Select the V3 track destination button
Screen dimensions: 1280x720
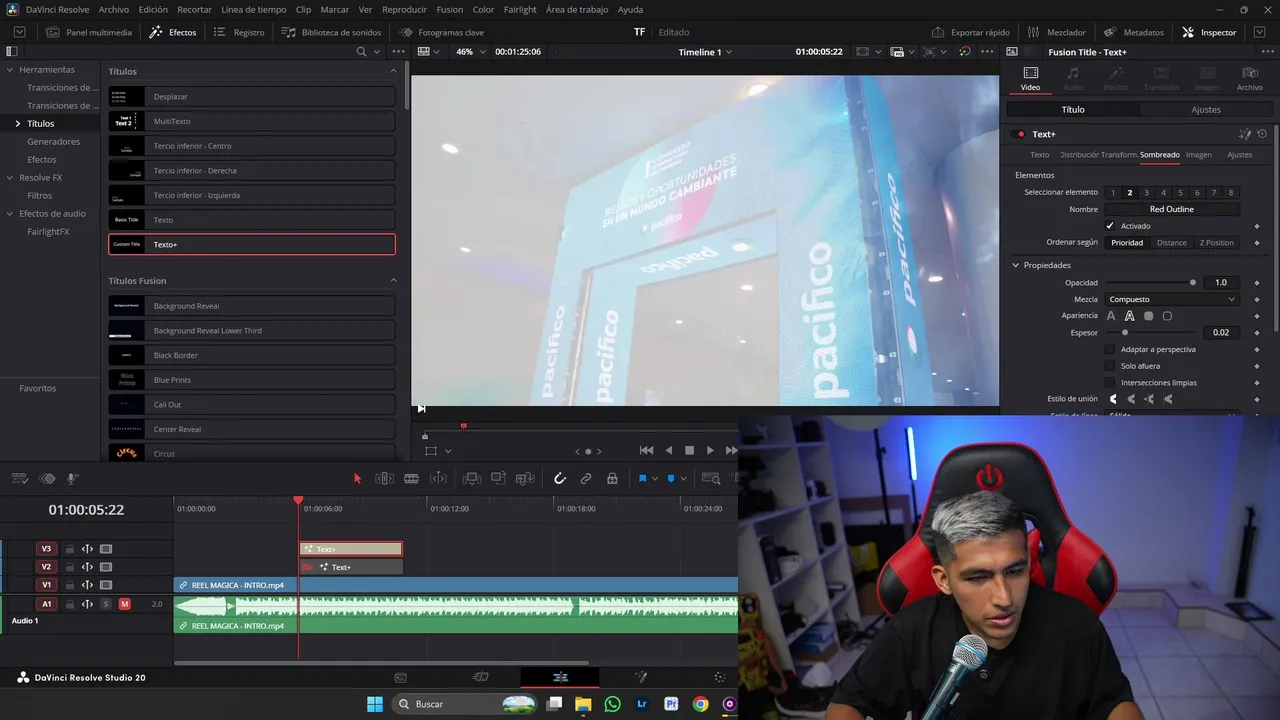(x=46, y=549)
